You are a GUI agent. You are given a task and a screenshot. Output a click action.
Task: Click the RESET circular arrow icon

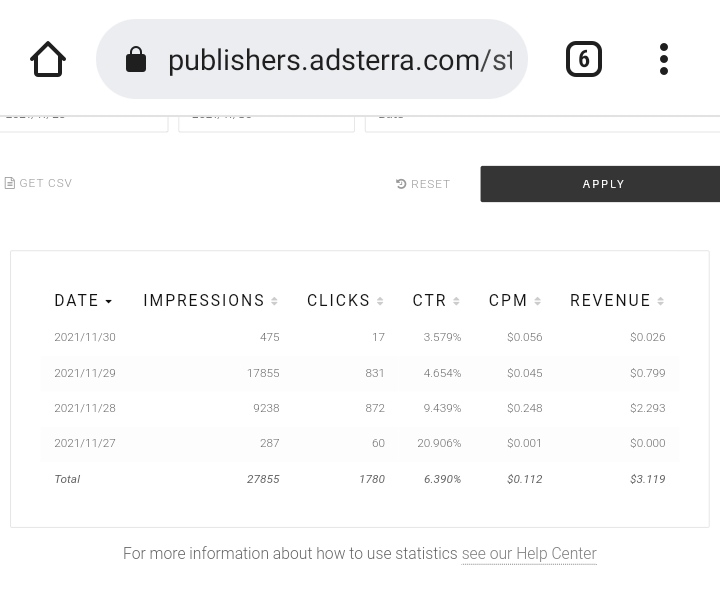pyautogui.click(x=401, y=184)
